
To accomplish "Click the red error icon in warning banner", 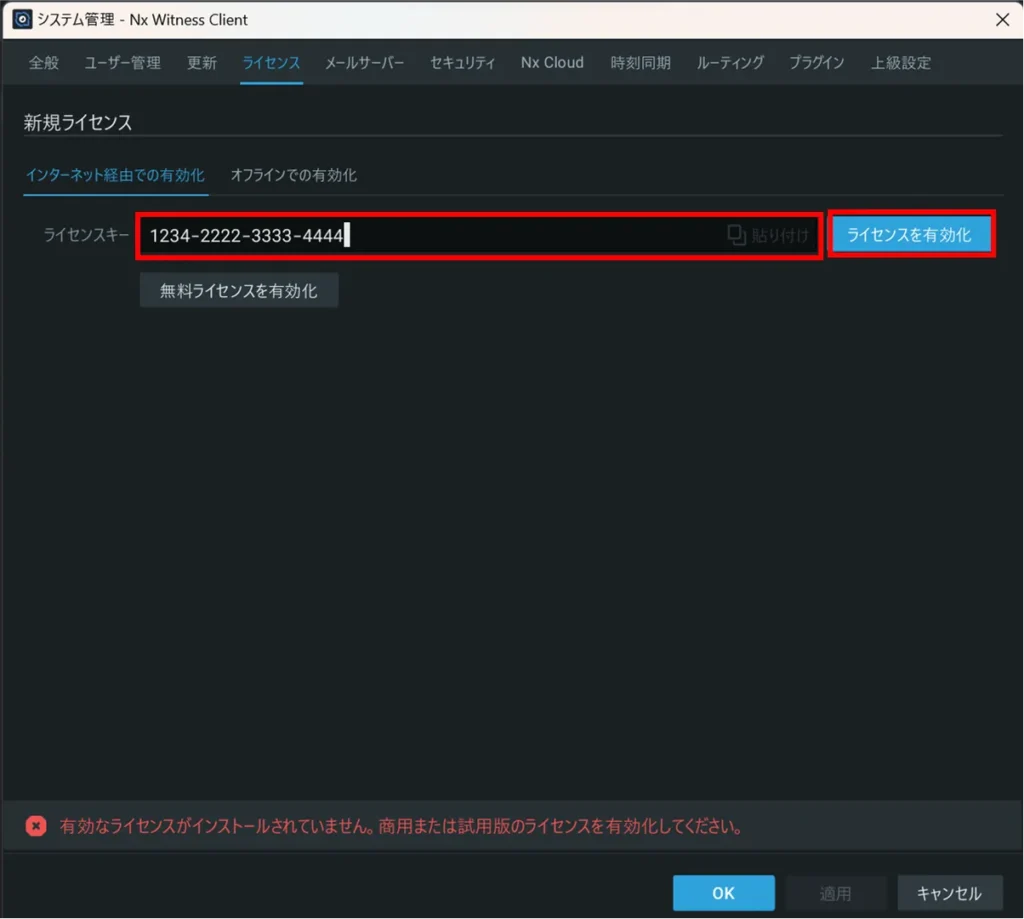I will click(36, 826).
